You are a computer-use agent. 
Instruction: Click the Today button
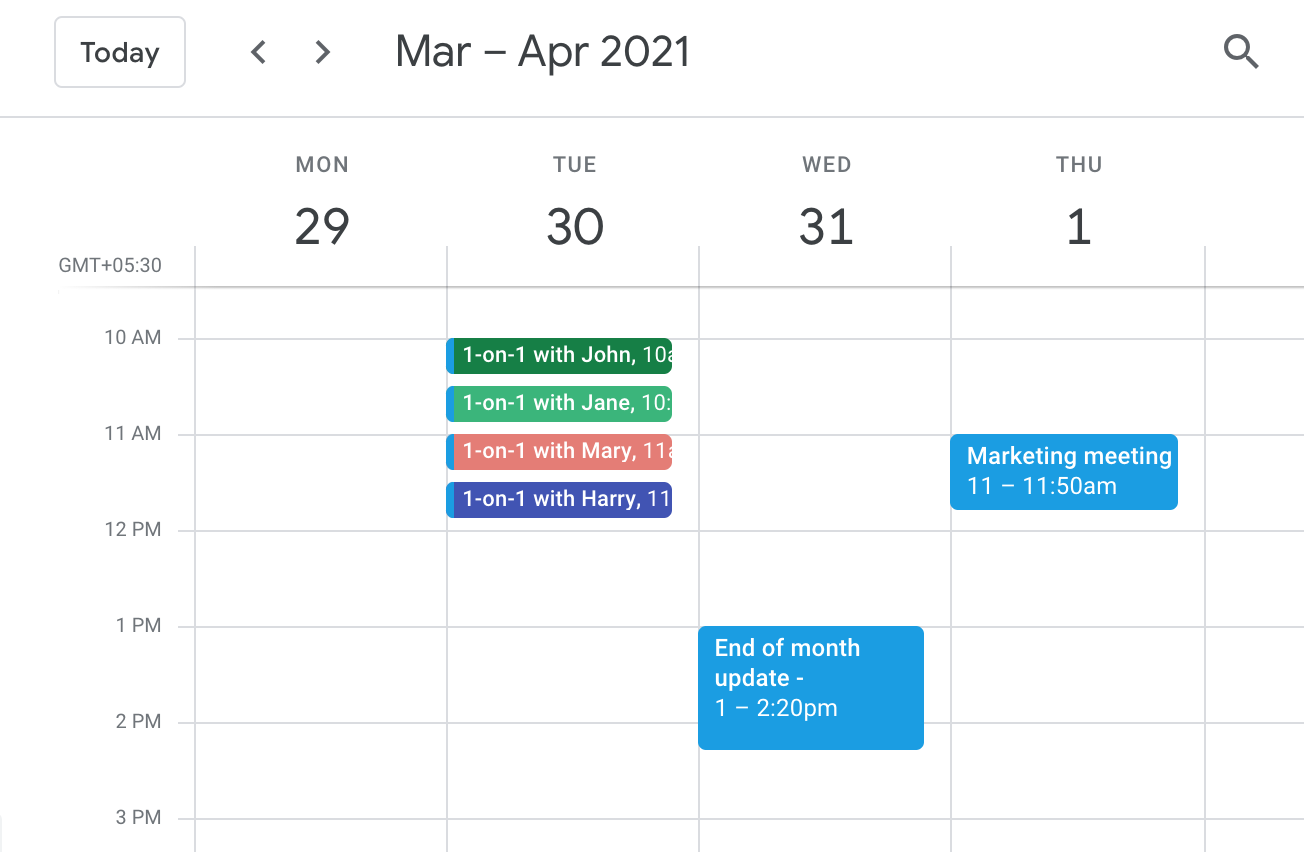[x=120, y=52]
